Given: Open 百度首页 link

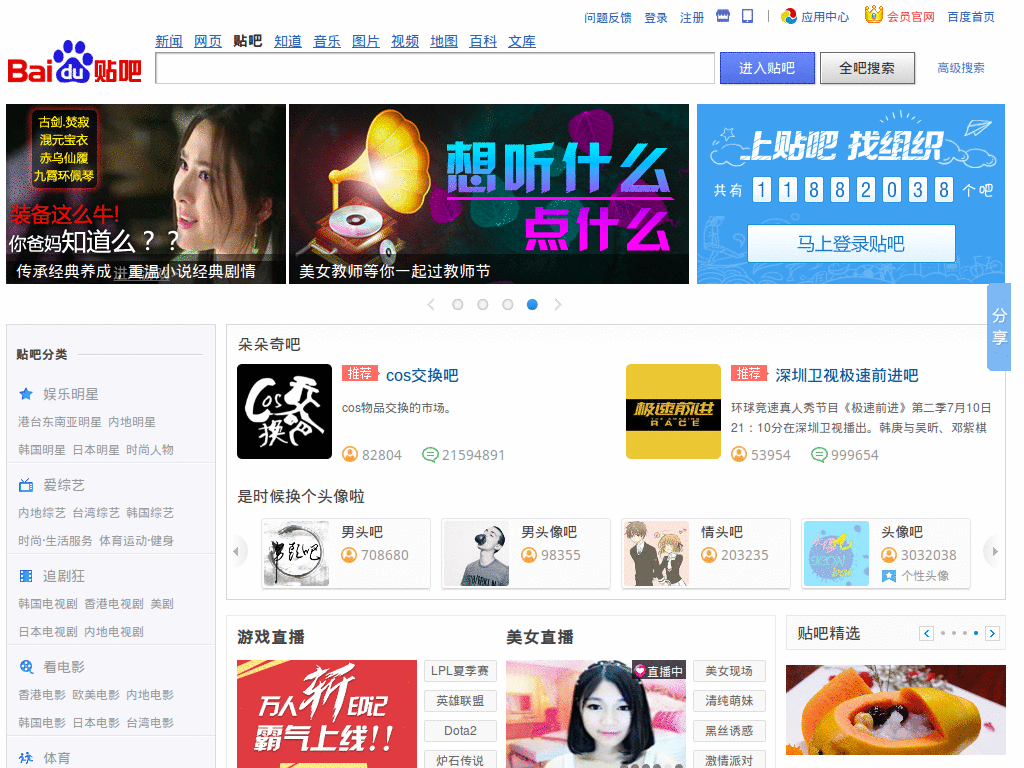Looking at the screenshot, I should [x=971, y=17].
